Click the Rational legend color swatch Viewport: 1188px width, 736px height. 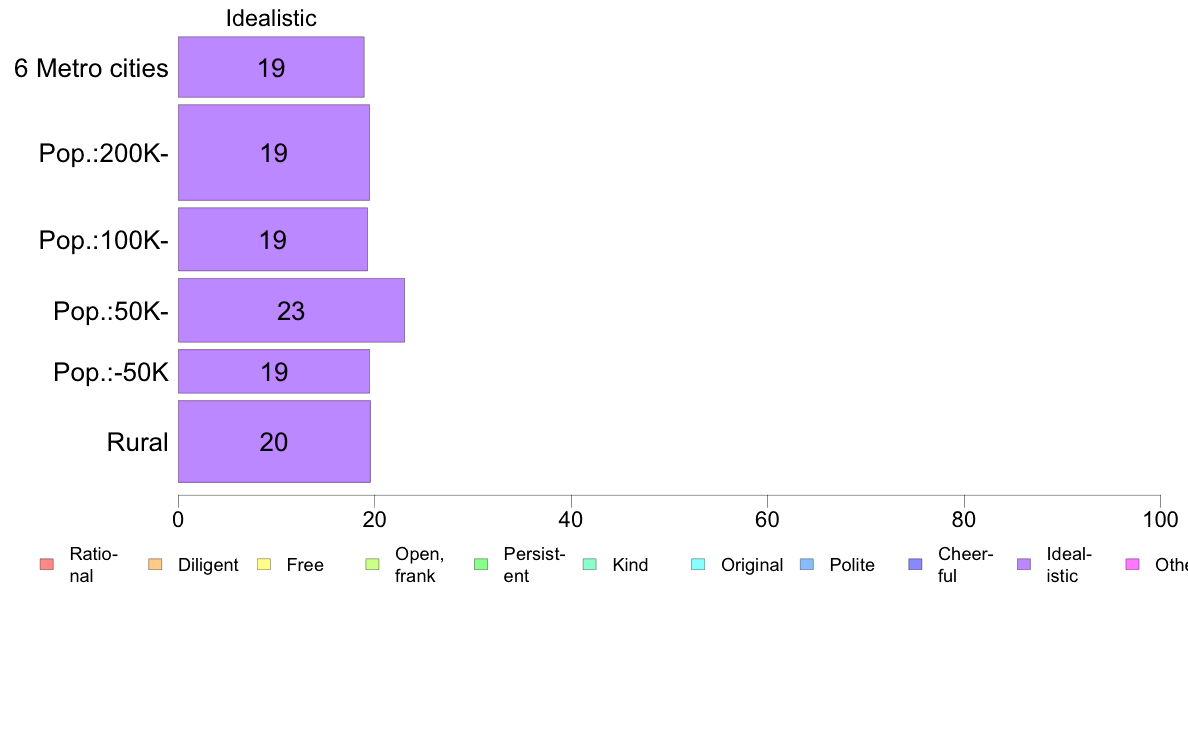pos(47,565)
